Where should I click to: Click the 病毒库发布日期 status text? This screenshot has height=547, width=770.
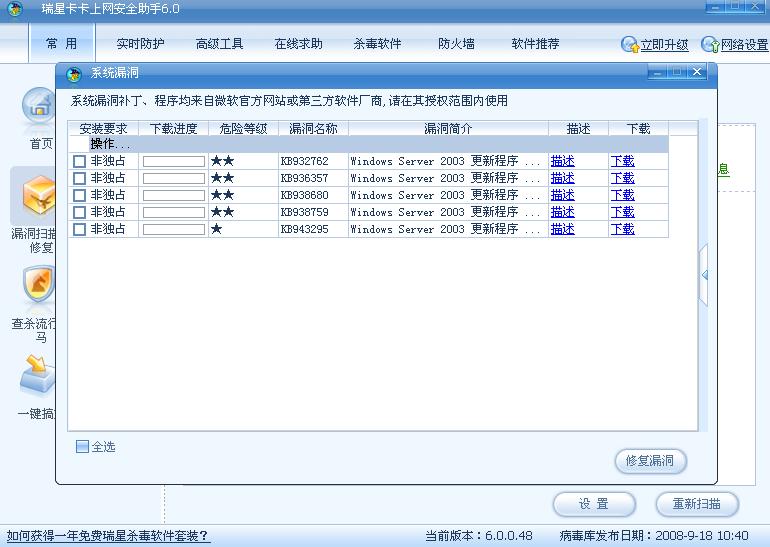pyautogui.click(x=654, y=535)
